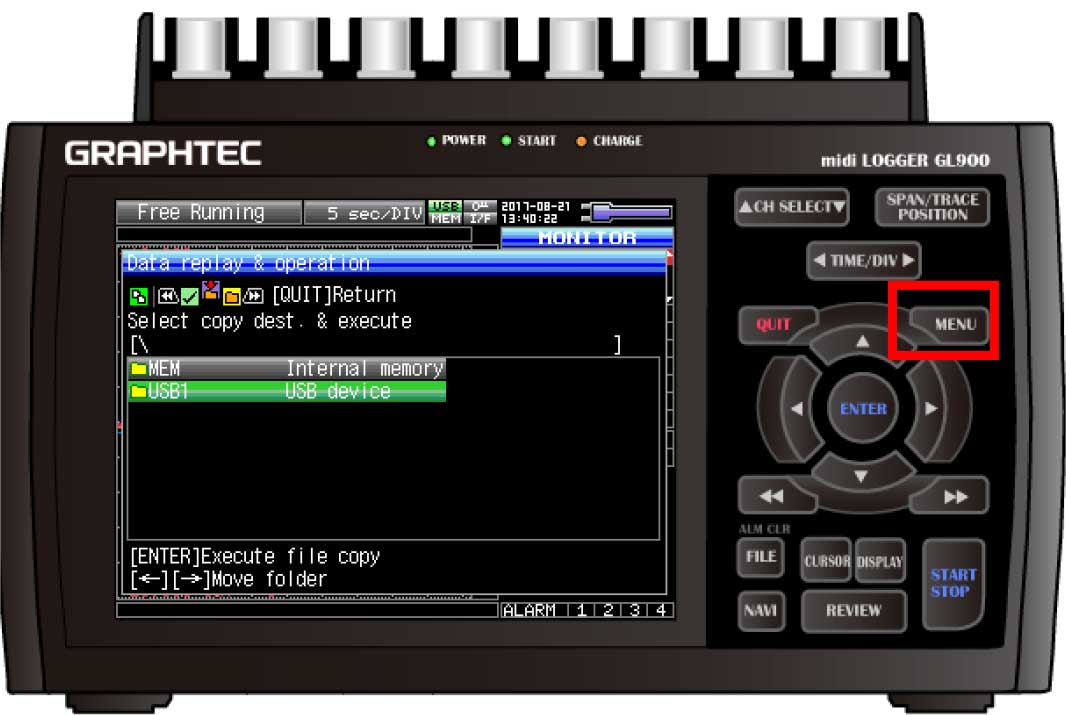Click alarm indicator 2
Viewport: 1066px width, 715px height.
click(608, 610)
